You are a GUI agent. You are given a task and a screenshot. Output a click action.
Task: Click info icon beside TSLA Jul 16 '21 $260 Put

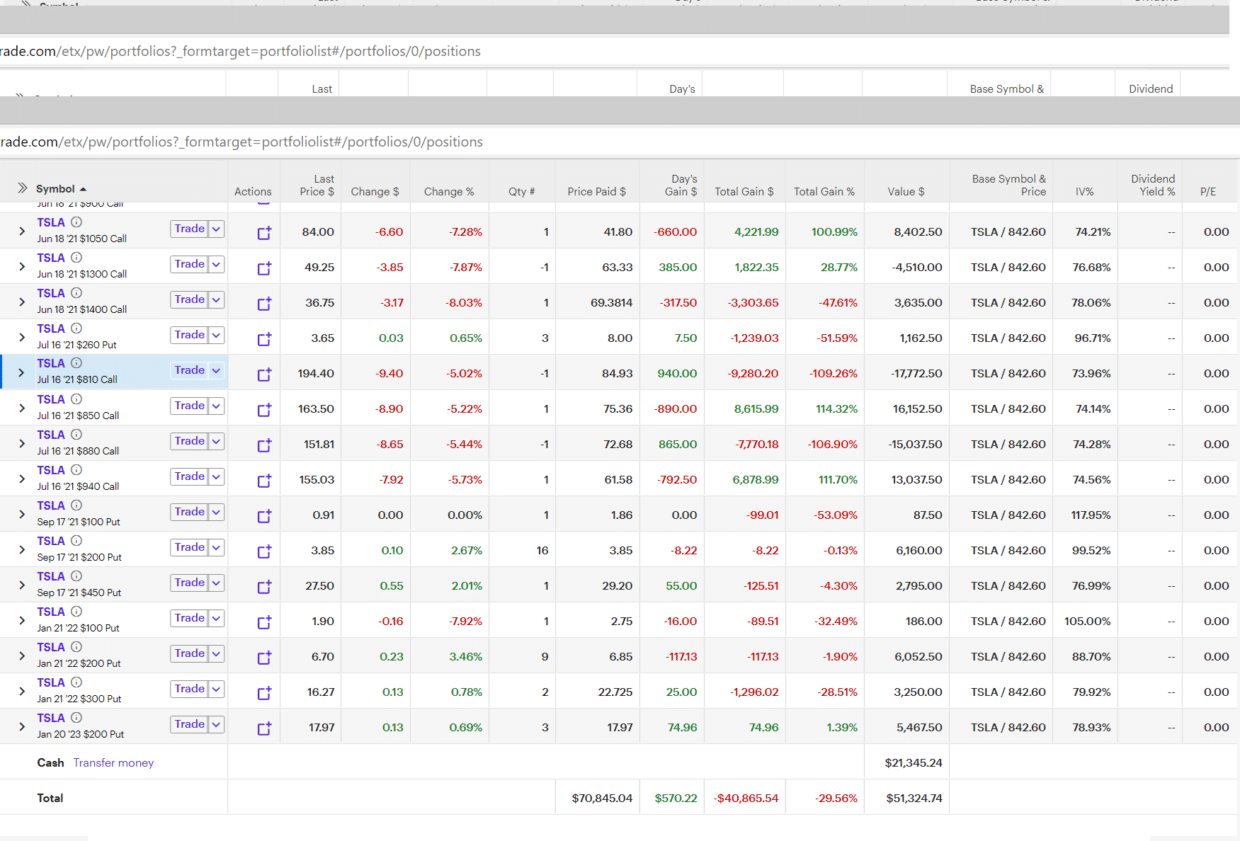(x=76, y=328)
